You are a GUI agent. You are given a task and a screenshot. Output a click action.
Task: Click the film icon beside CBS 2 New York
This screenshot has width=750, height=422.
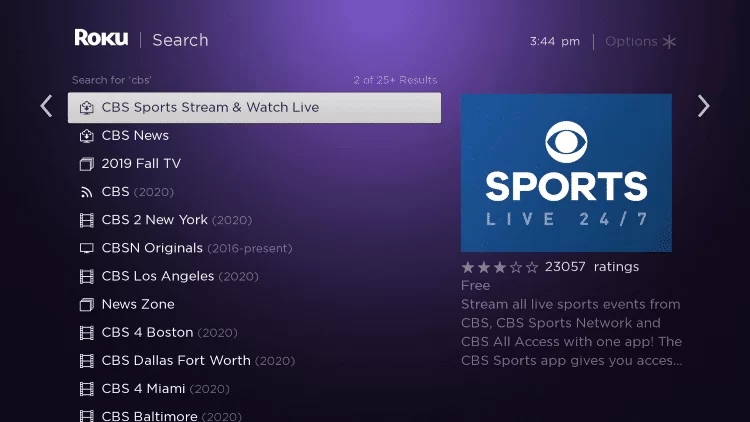tap(87, 220)
